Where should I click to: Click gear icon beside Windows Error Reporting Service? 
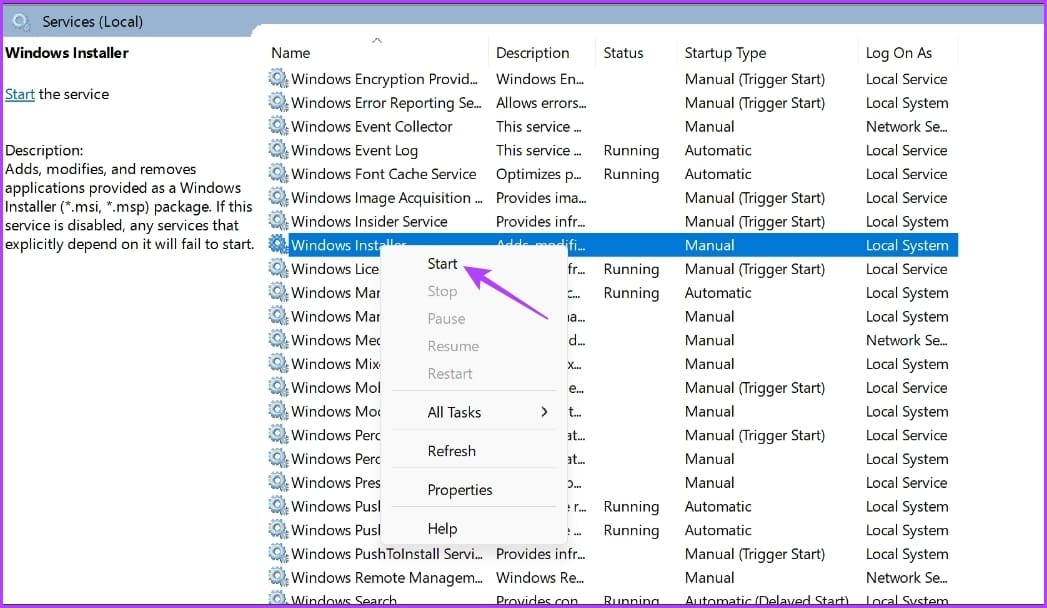278,102
